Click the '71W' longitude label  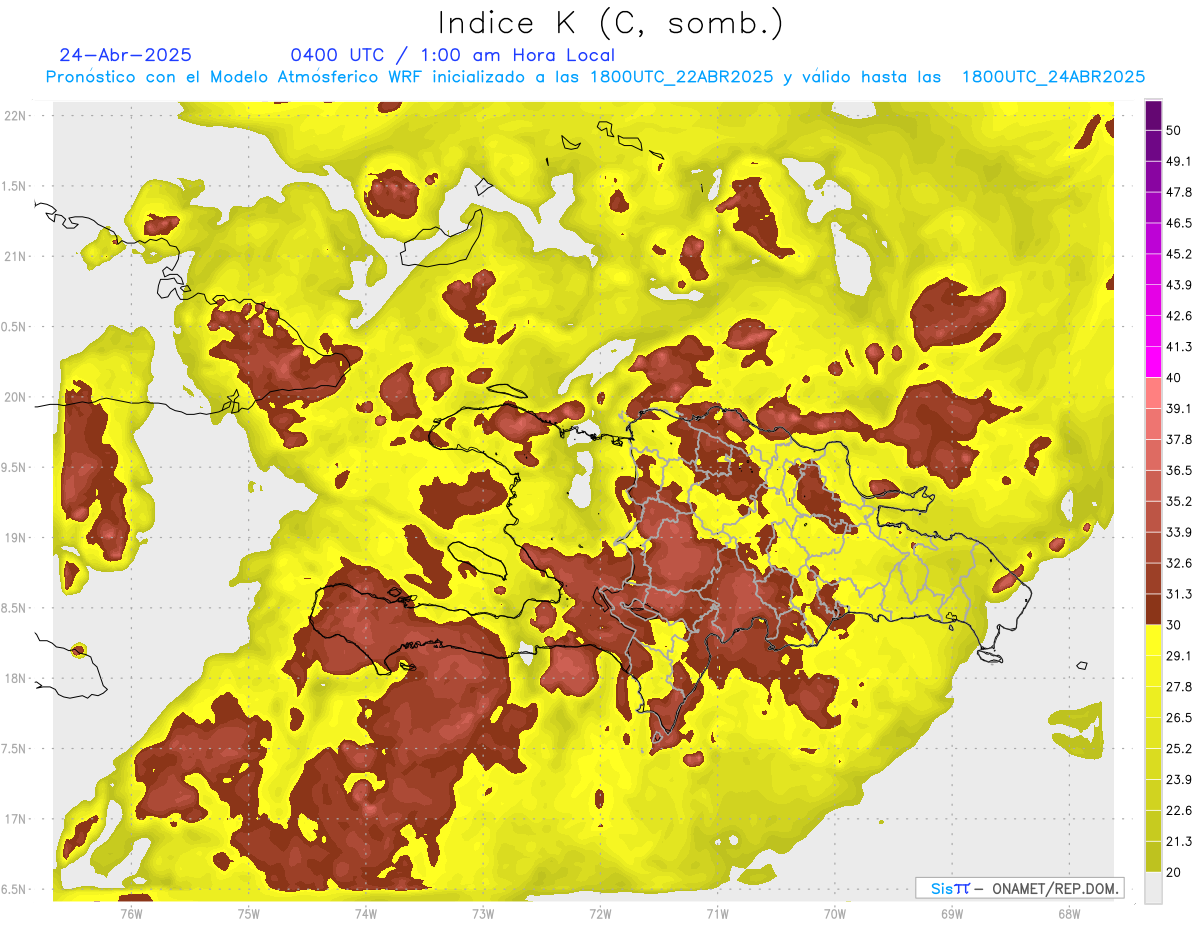point(717,913)
